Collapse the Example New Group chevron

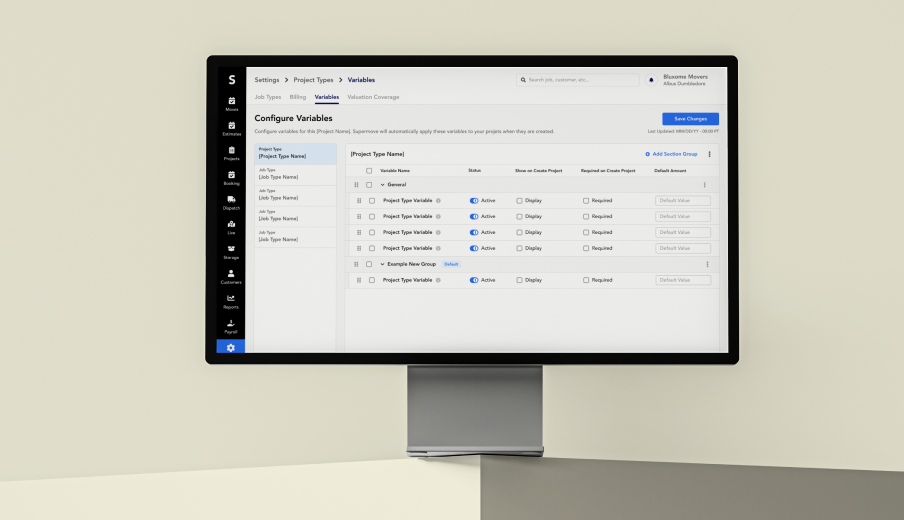point(382,265)
